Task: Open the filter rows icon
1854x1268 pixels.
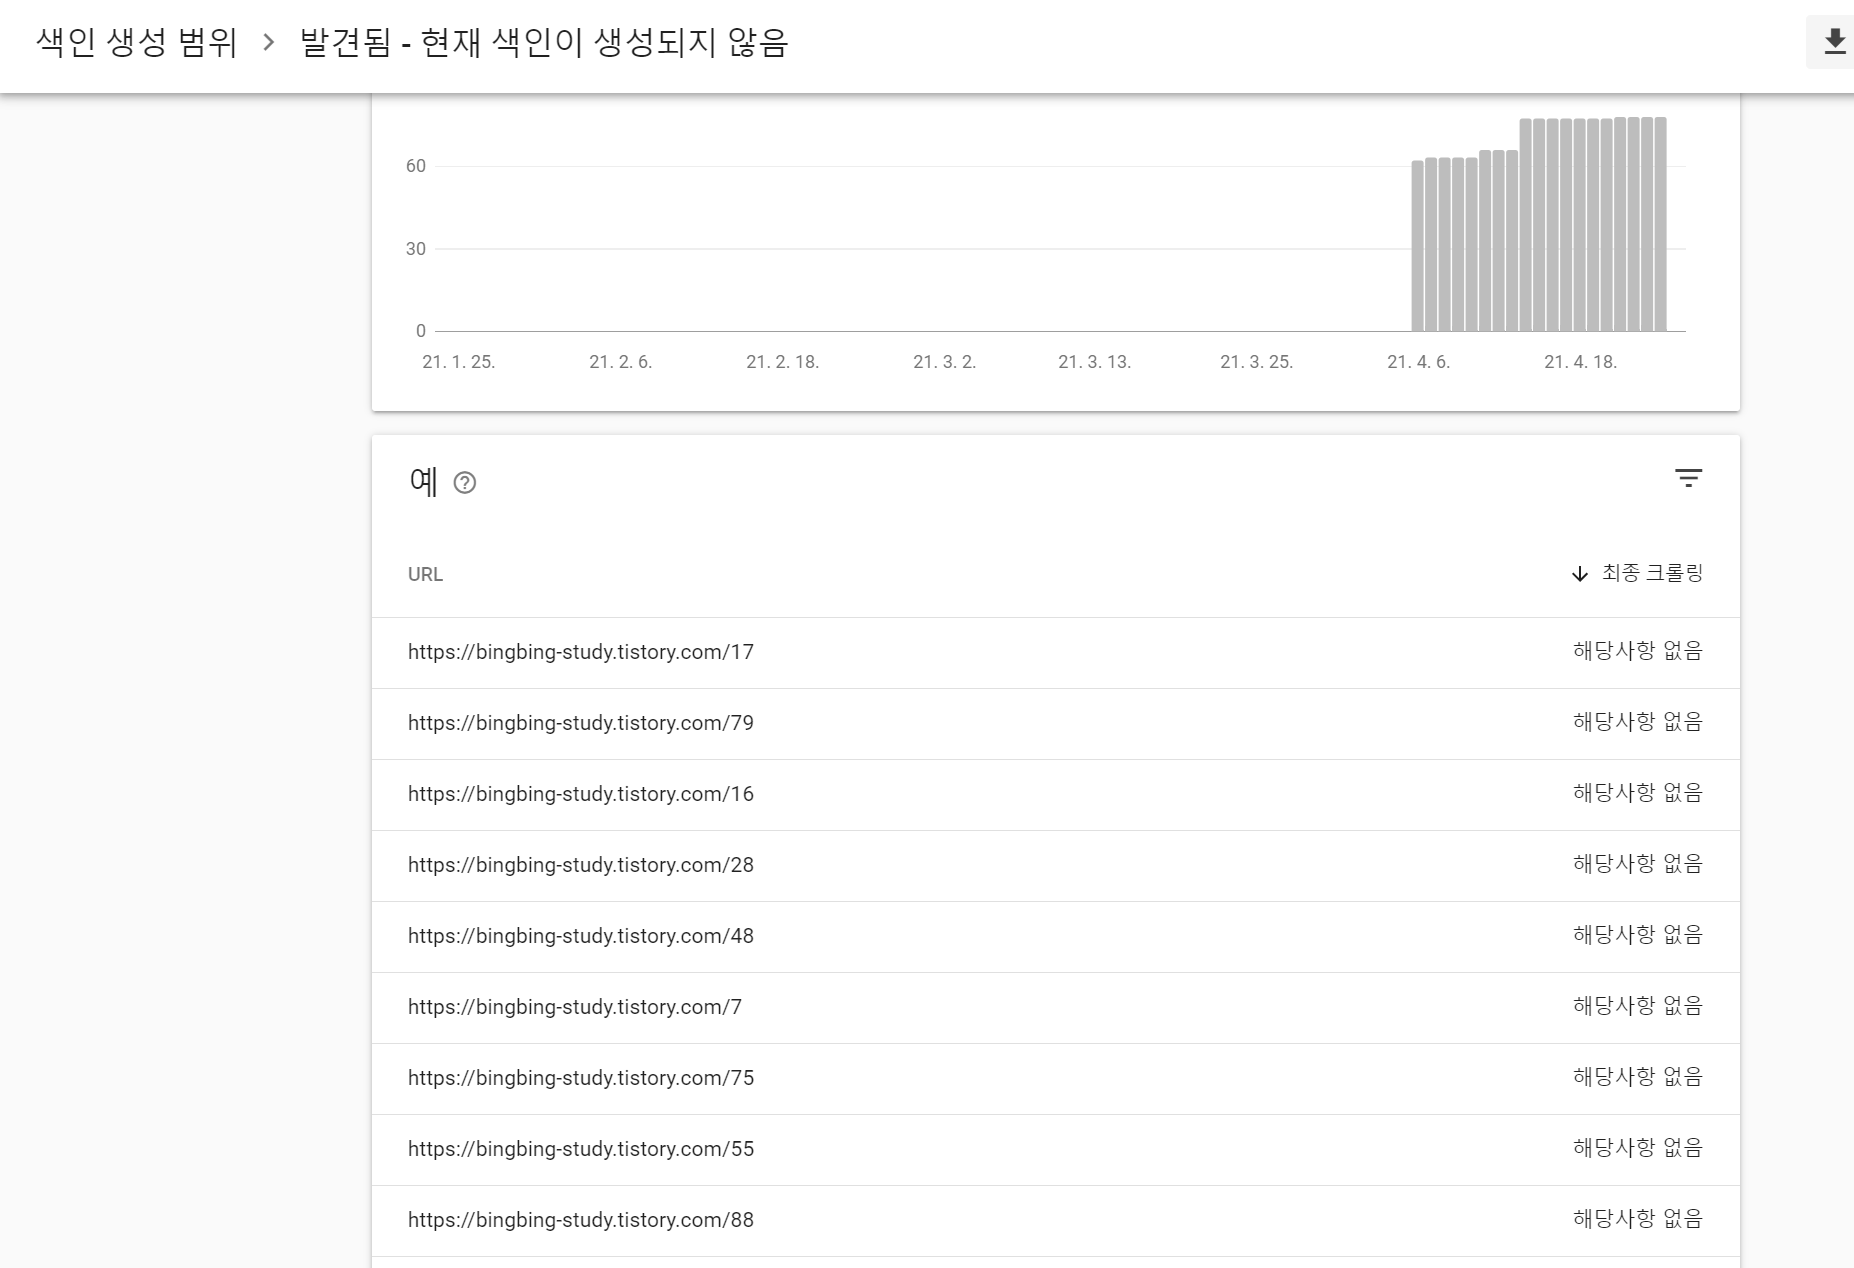Action: coord(1688,478)
